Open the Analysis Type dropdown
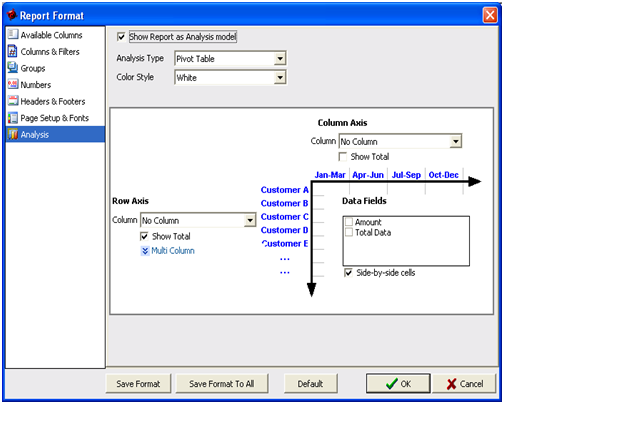The image size is (635, 442). (280, 59)
